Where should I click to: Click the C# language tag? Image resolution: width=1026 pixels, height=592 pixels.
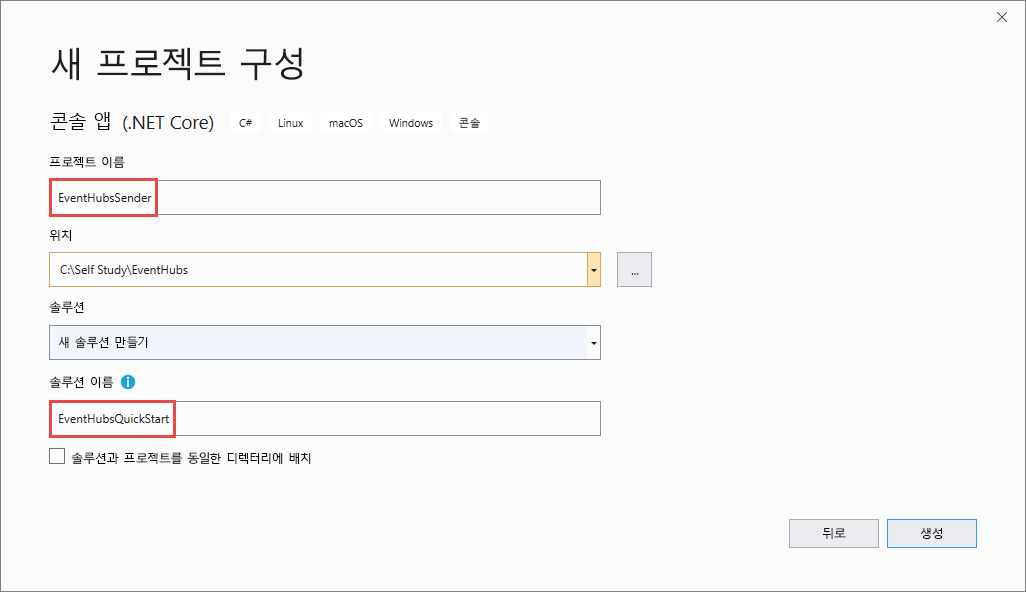(x=245, y=123)
